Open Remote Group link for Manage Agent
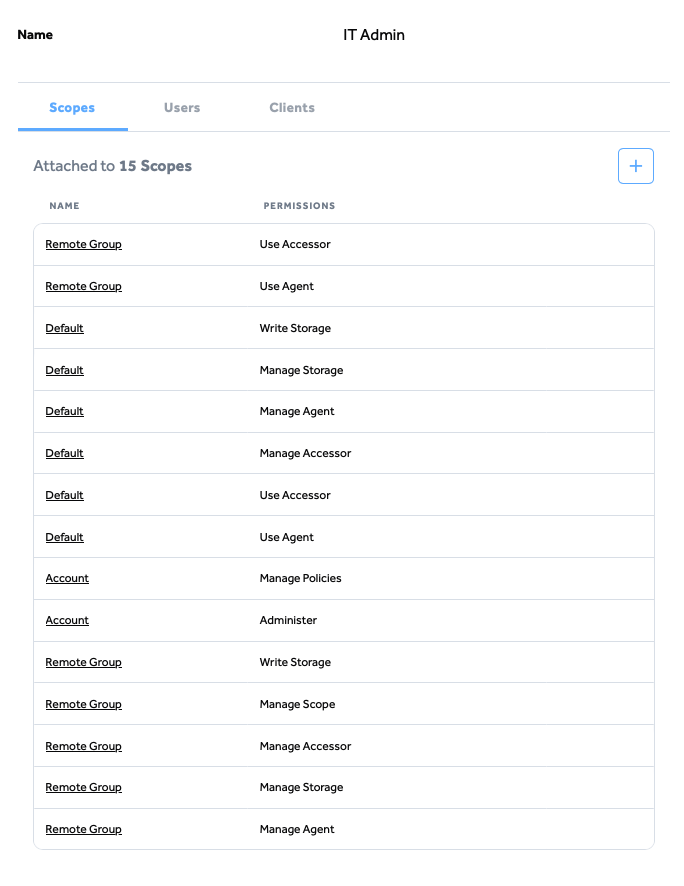This screenshot has height=886, width=684. point(84,829)
